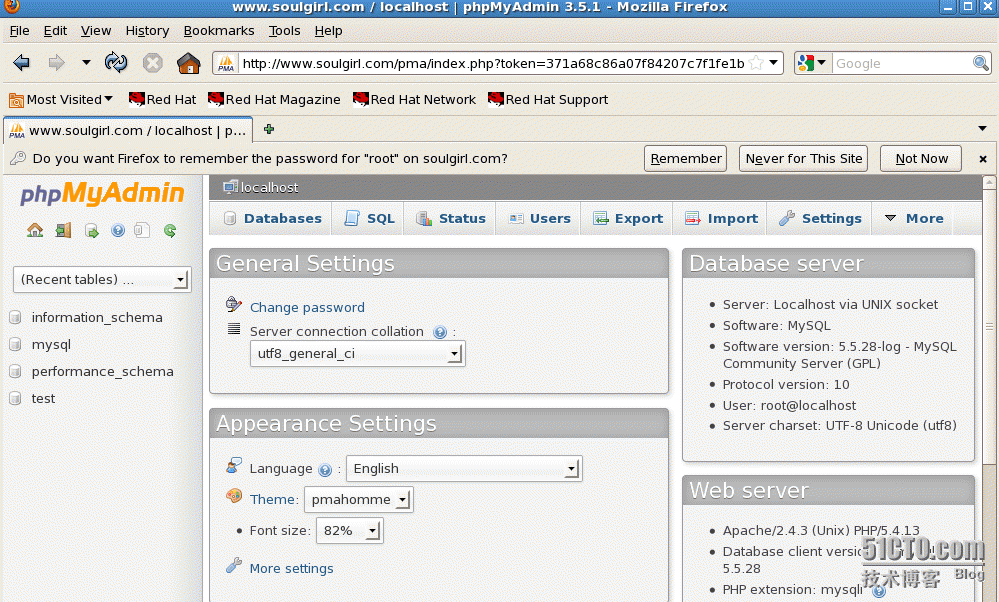The height and width of the screenshot is (602, 999).
Task: Select the performance_schema database in sidebar
Action: pos(102,371)
